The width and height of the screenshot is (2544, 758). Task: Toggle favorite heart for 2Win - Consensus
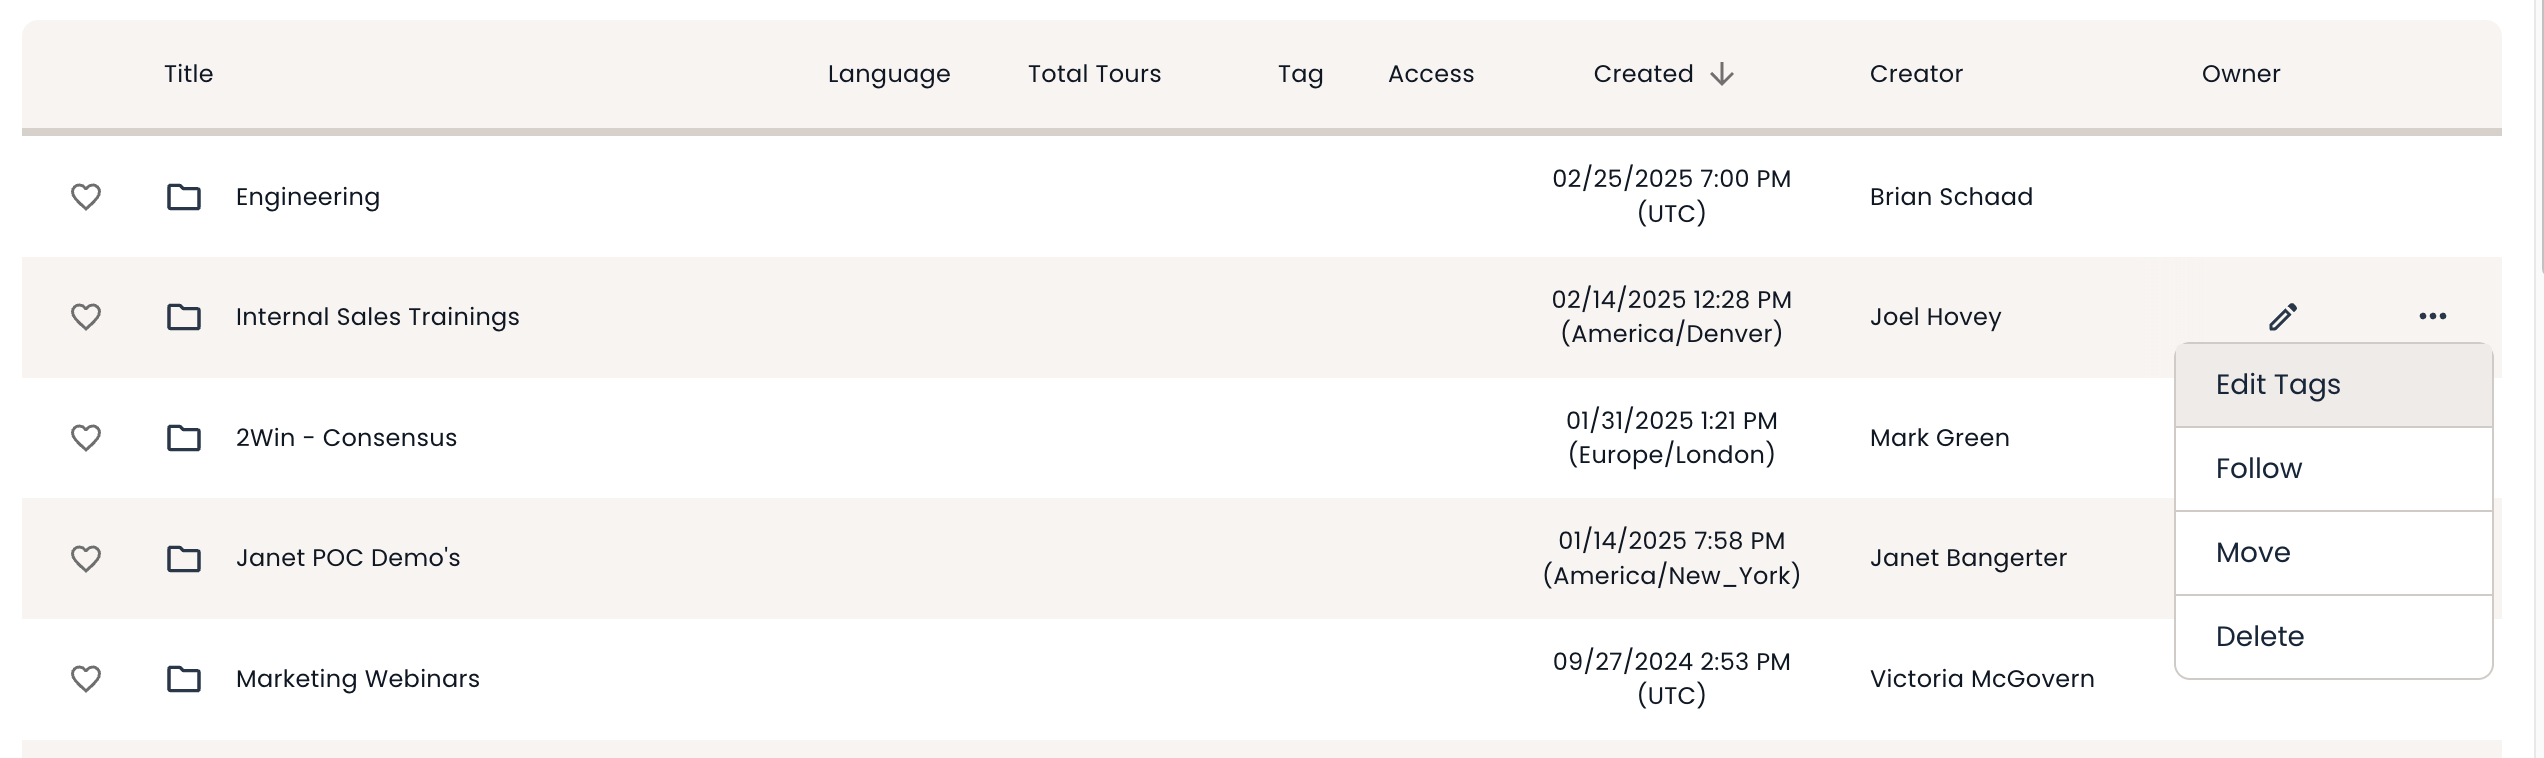(x=86, y=438)
